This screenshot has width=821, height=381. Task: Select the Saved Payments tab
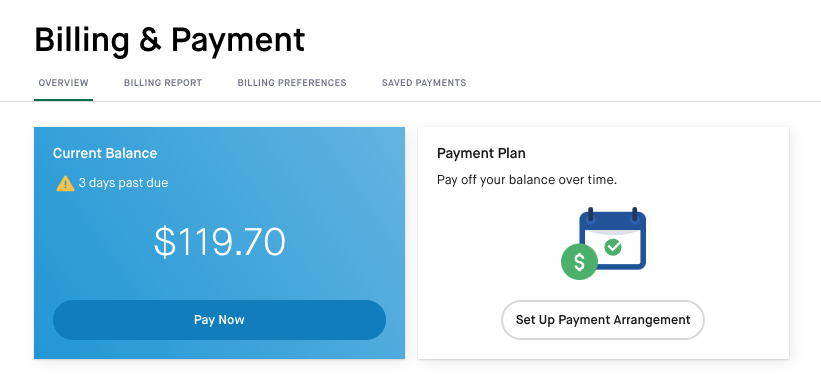tap(424, 83)
